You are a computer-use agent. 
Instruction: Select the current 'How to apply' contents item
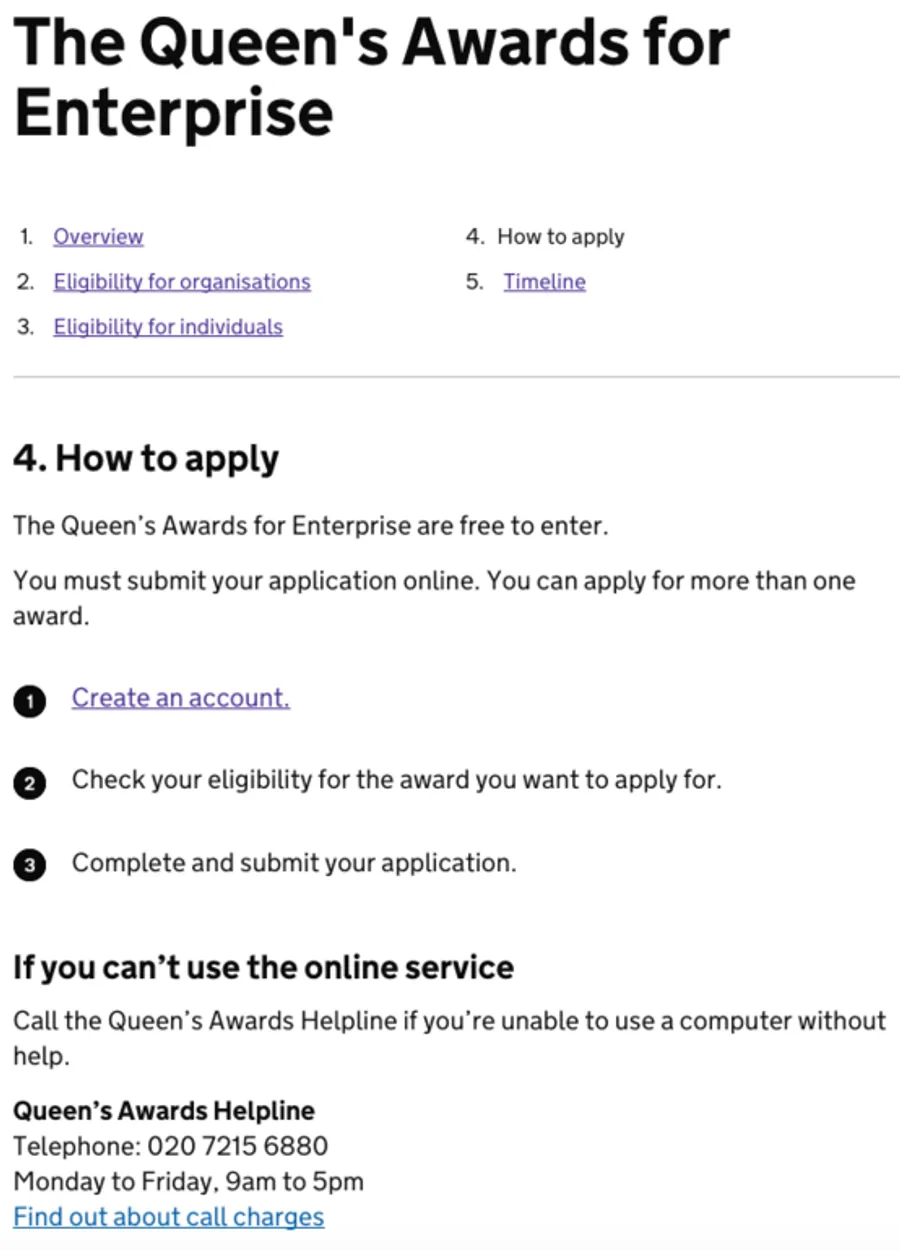click(560, 237)
